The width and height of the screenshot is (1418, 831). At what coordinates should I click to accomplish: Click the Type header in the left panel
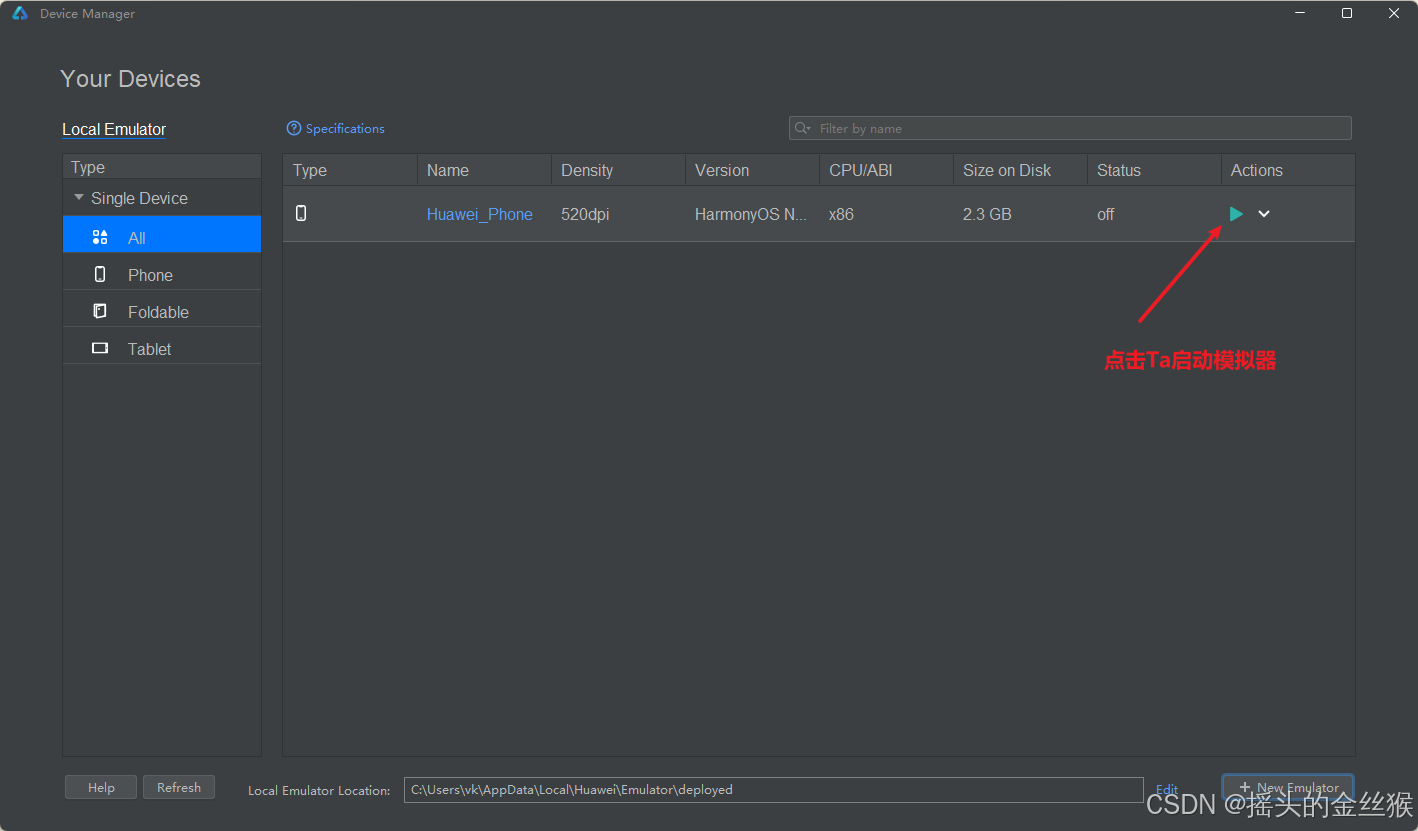tap(162, 167)
